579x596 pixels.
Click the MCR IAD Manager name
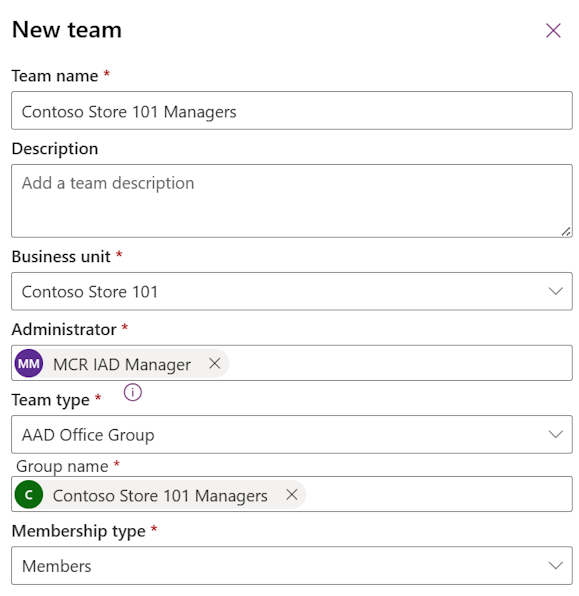click(122, 364)
